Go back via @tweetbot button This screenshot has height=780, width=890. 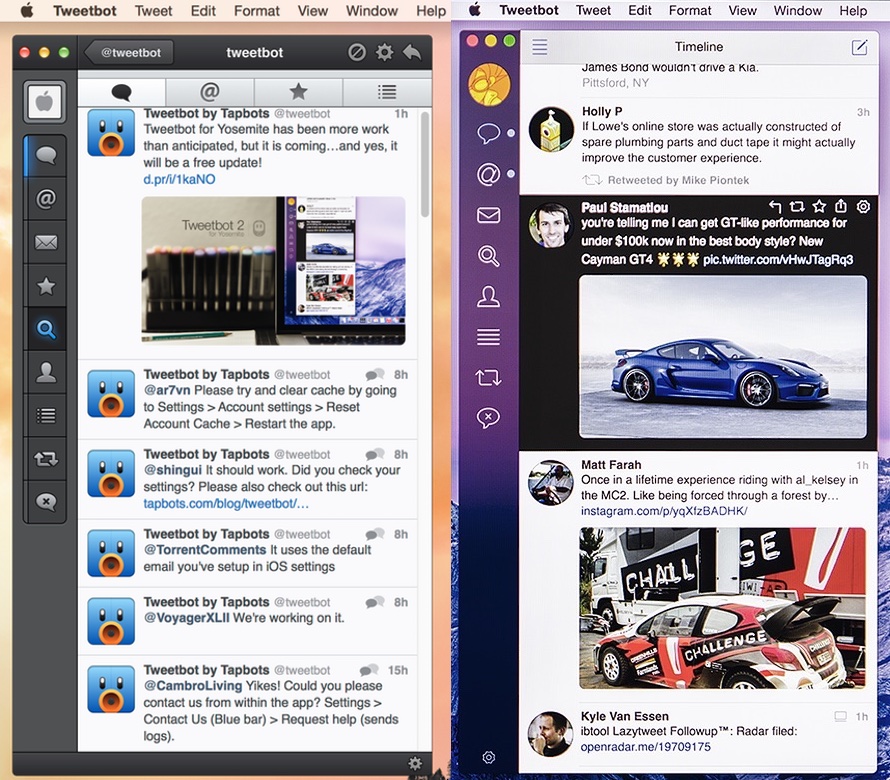[x=129, y=52]
